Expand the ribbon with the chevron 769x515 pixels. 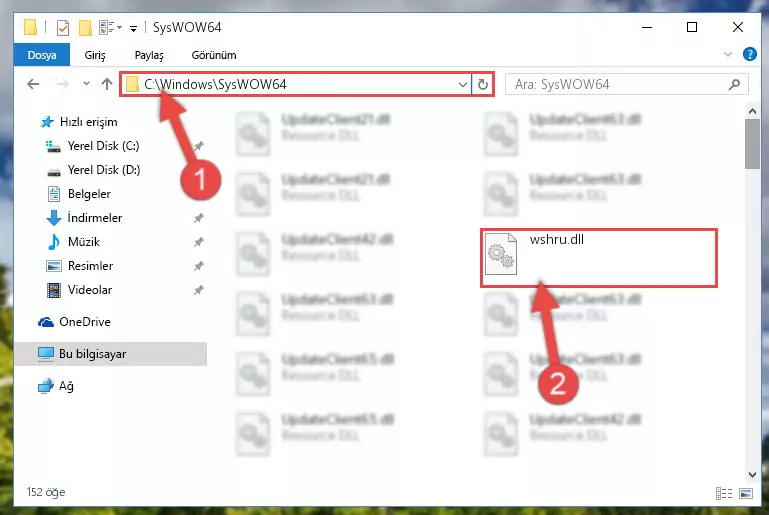coord(728,54)
